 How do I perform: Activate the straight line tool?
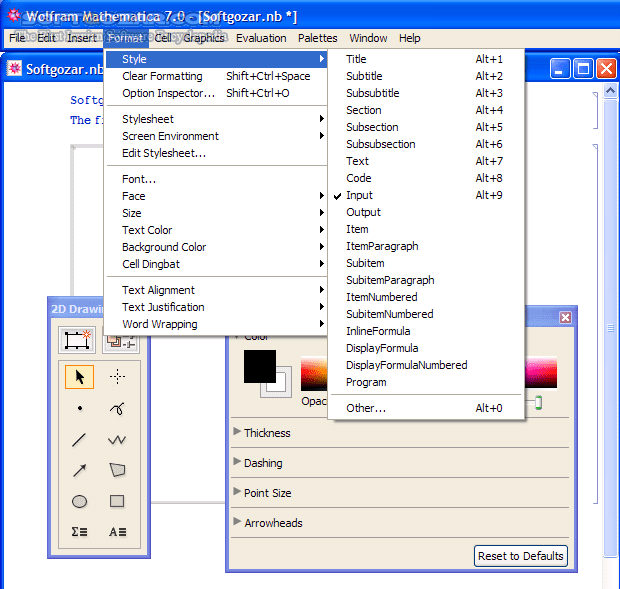pos(79,439)
